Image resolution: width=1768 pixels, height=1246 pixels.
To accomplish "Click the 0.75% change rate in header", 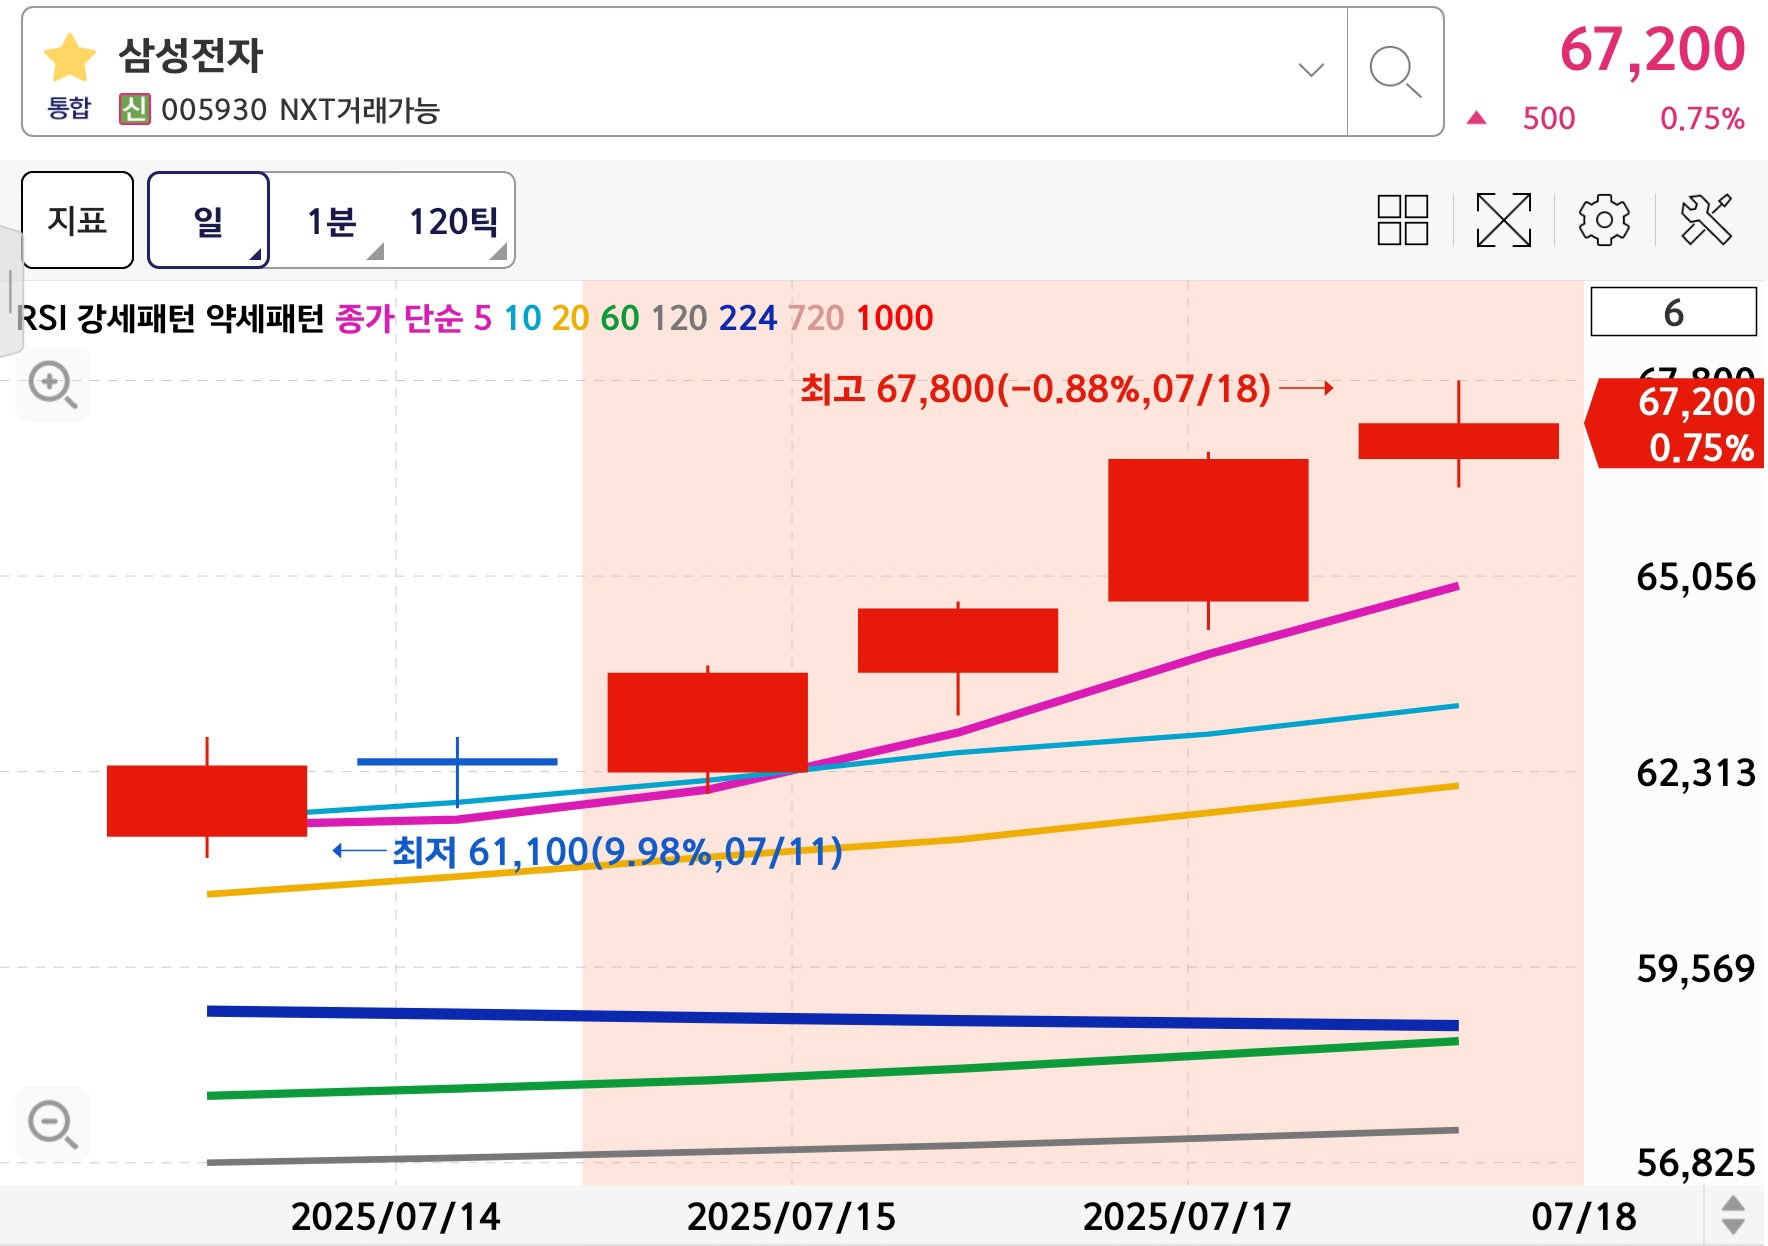I will [x=1702, y=119].
